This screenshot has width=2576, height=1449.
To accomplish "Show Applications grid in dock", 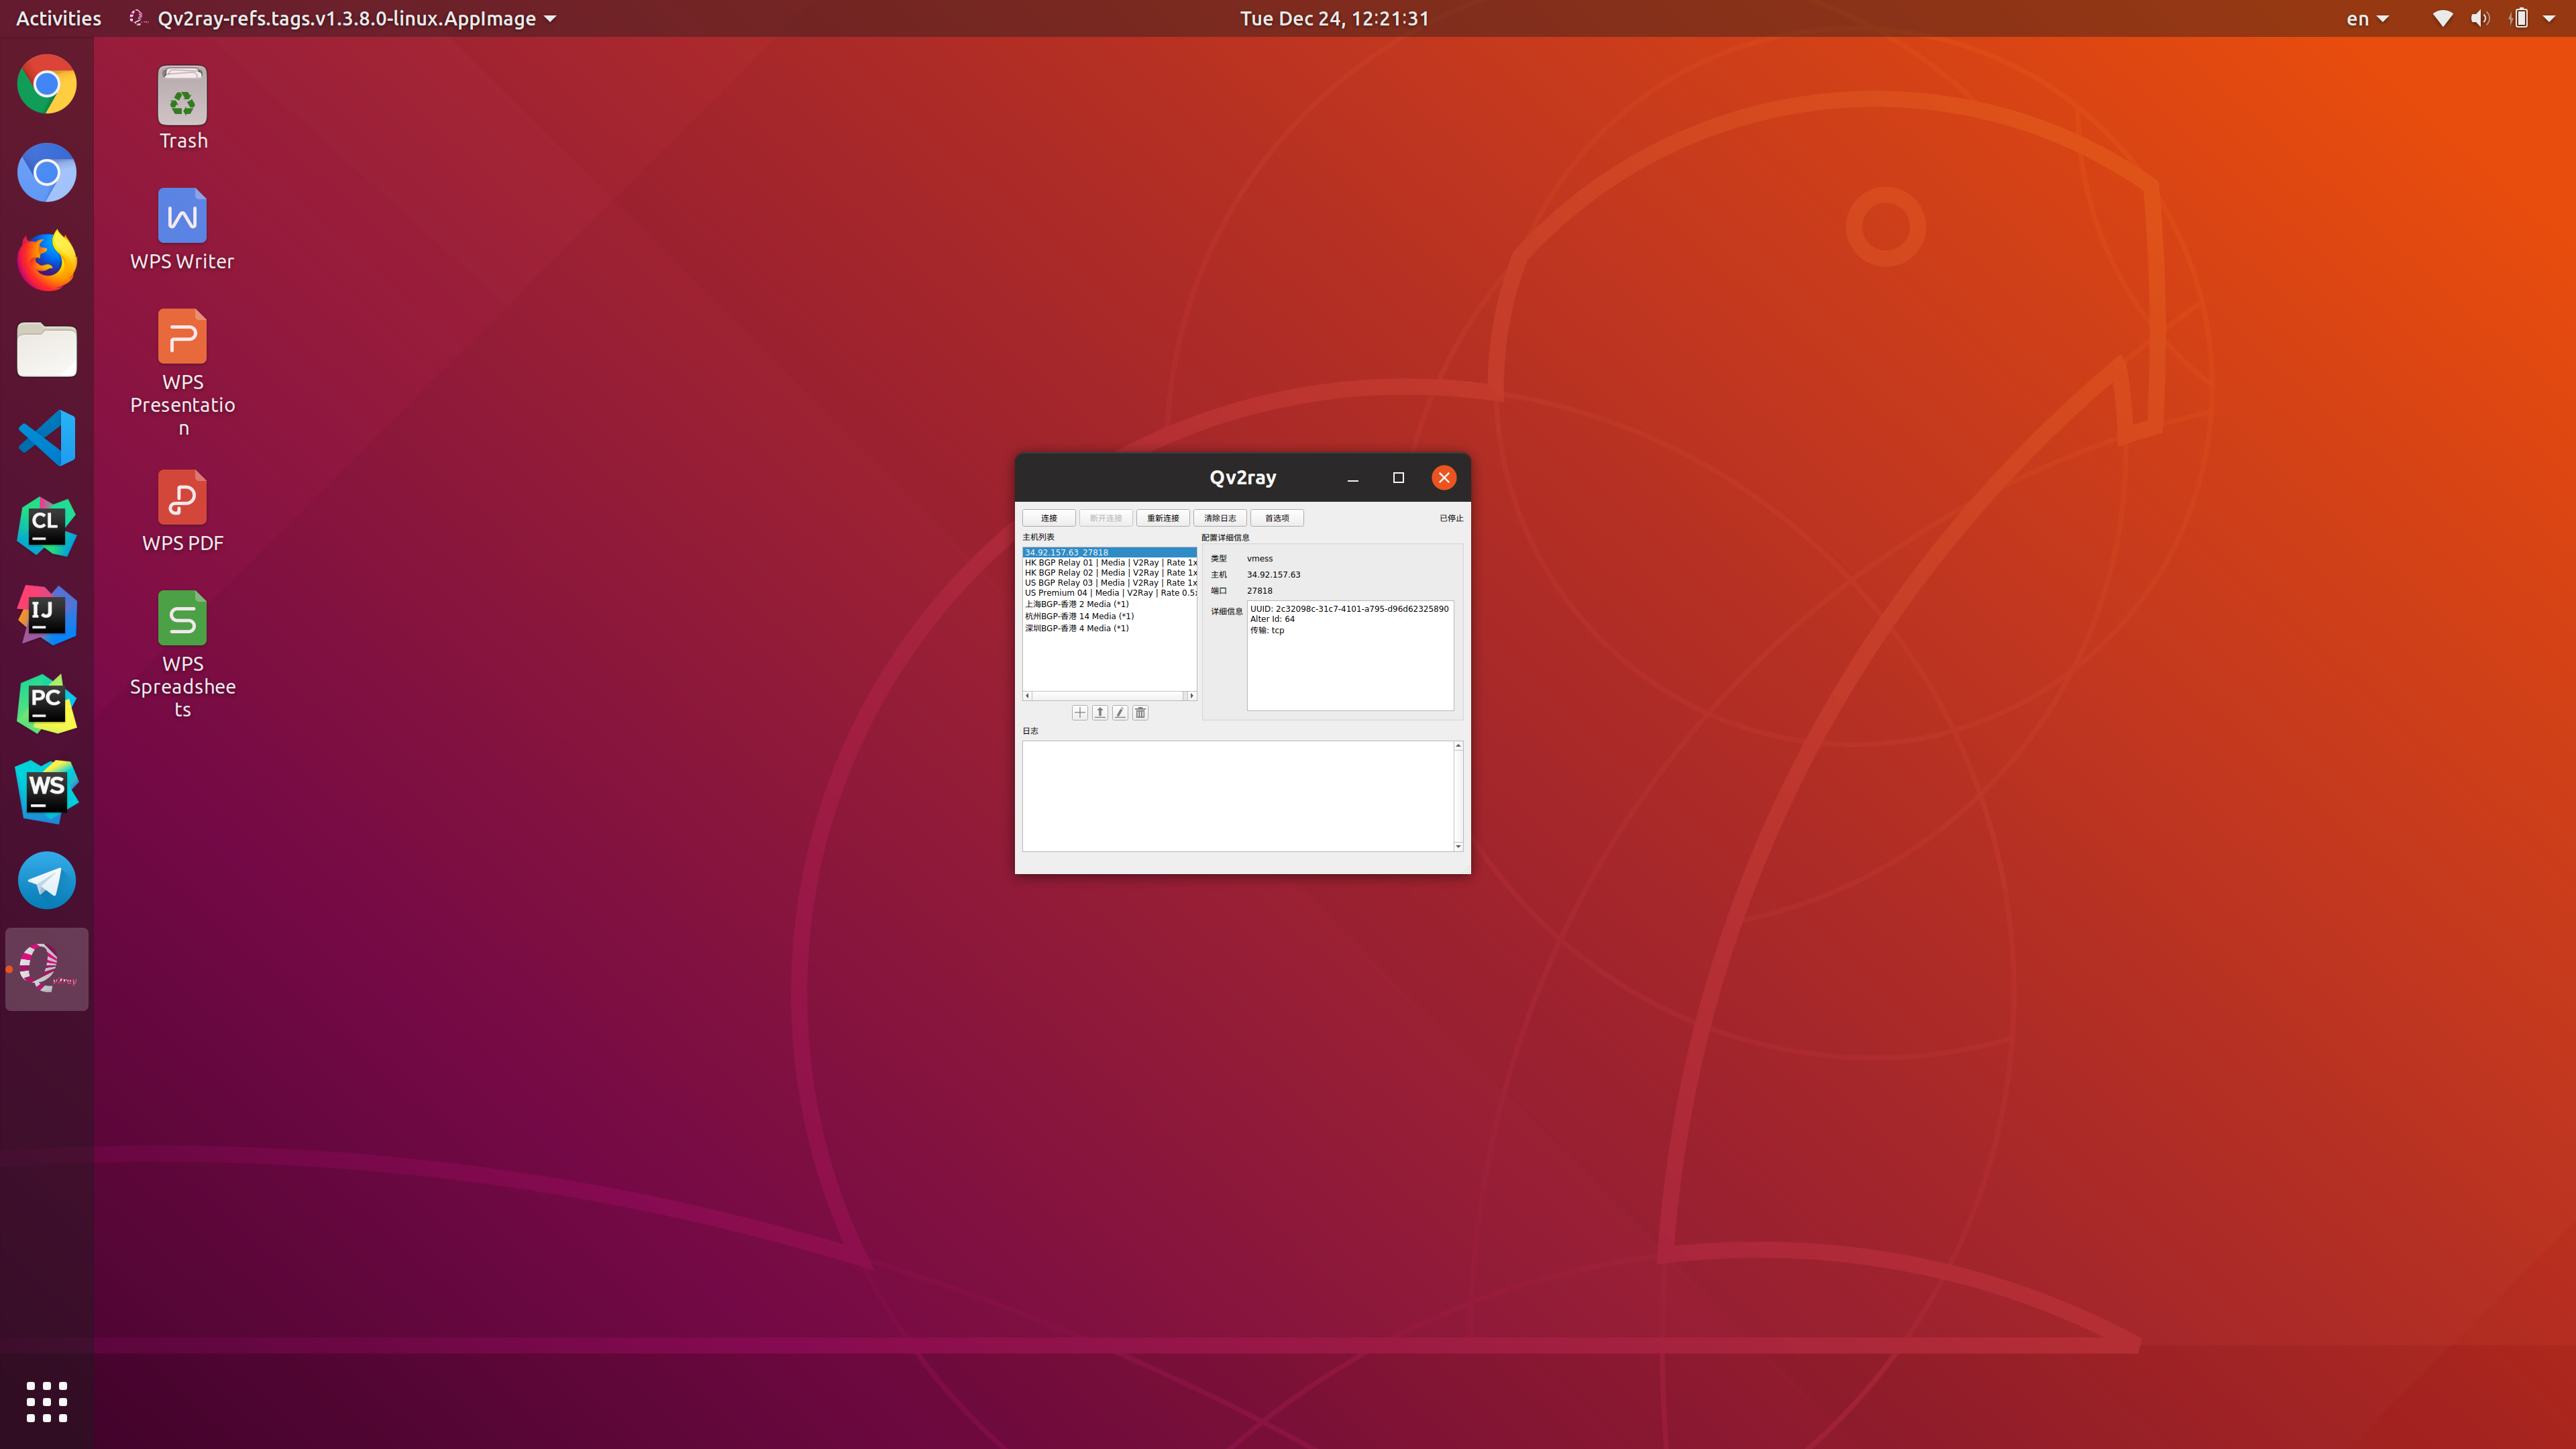I will click(46, 1402).
